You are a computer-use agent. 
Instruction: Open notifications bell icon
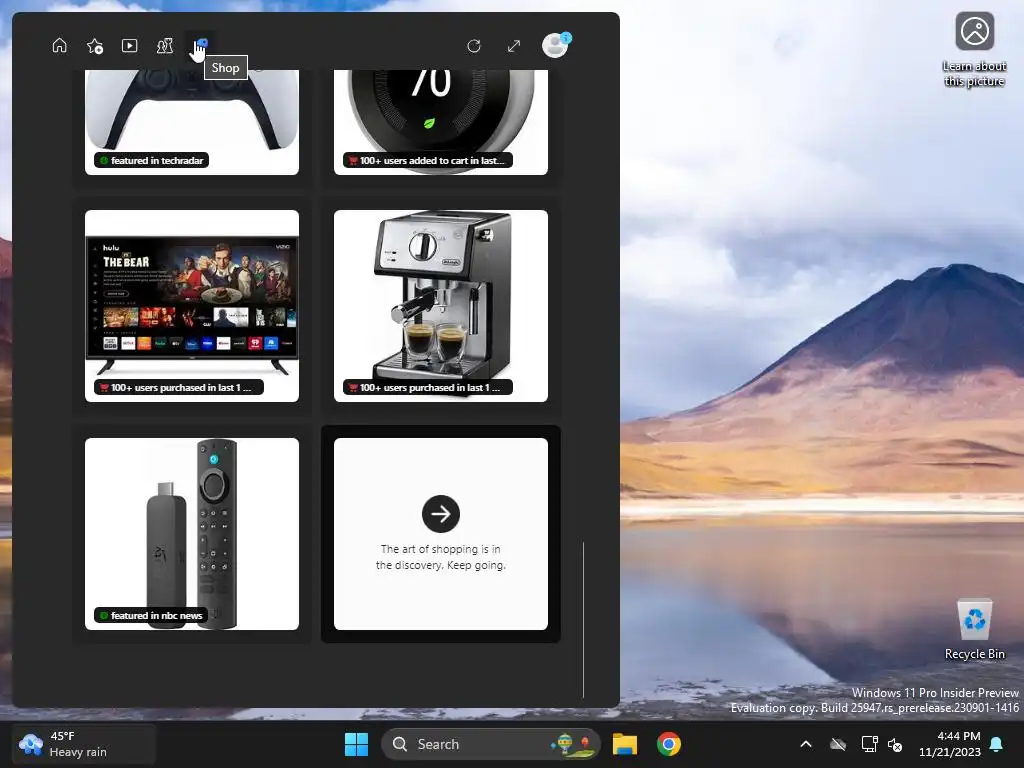coord(997,744)
